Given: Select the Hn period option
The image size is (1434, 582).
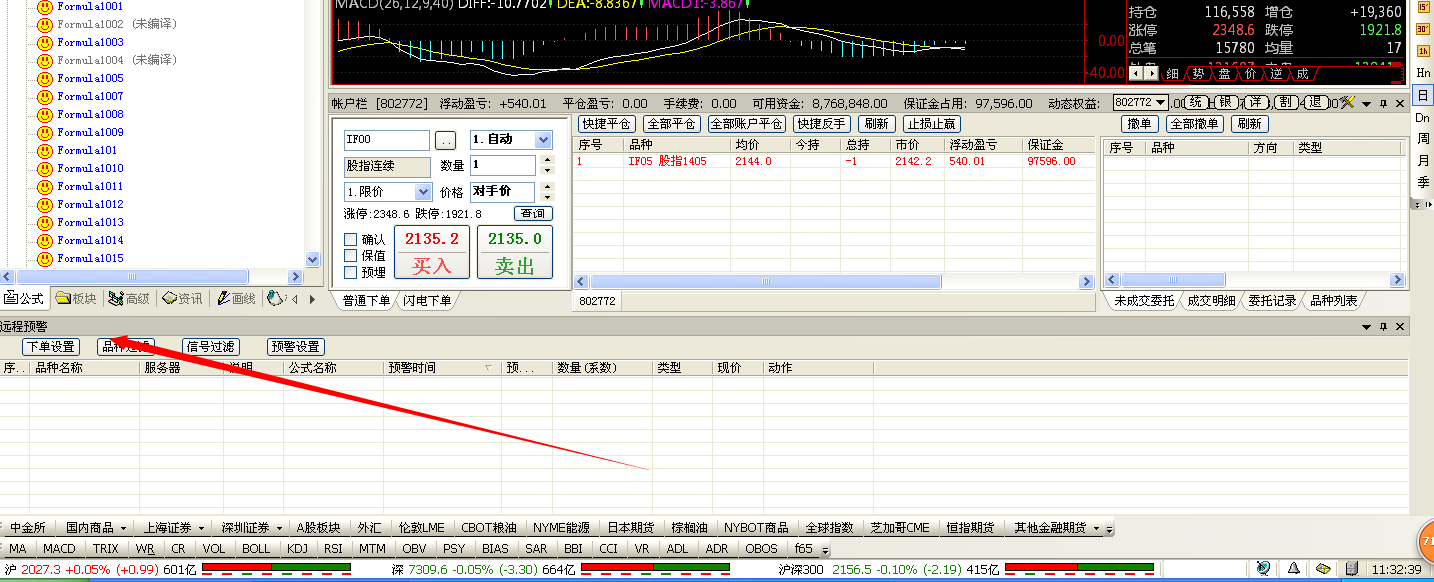Looking at the screenshot, I should 1423,72.
